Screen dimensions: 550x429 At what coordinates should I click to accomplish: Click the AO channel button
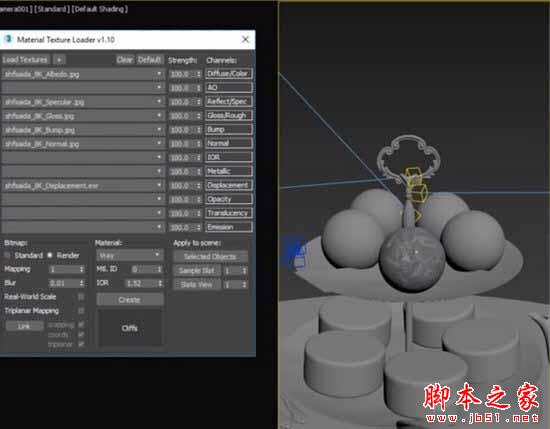[228, 87]
